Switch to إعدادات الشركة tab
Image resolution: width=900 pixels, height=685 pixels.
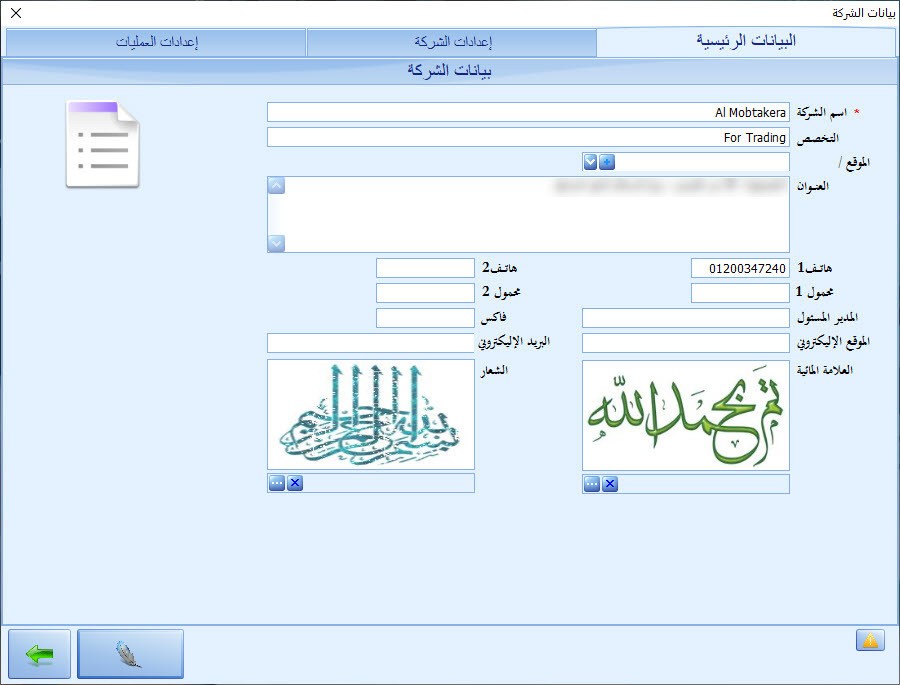click(452, 42)
